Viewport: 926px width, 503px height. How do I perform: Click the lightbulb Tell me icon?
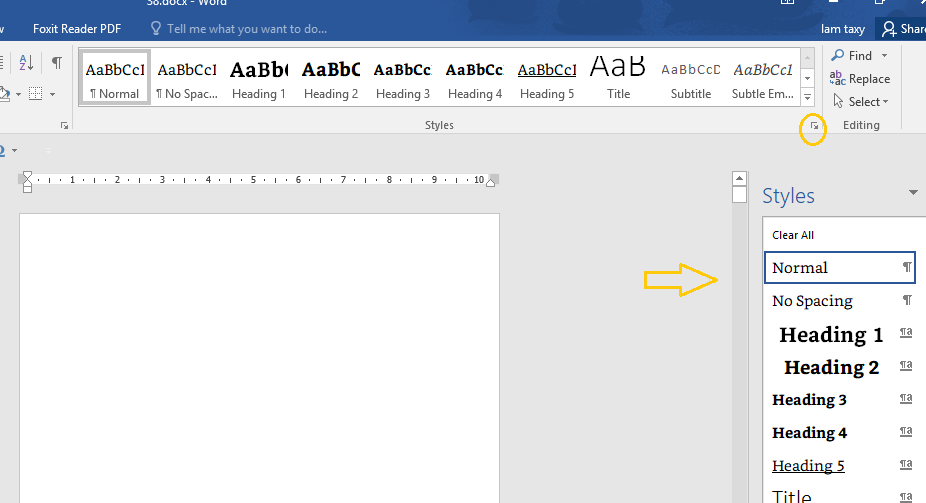155,28
